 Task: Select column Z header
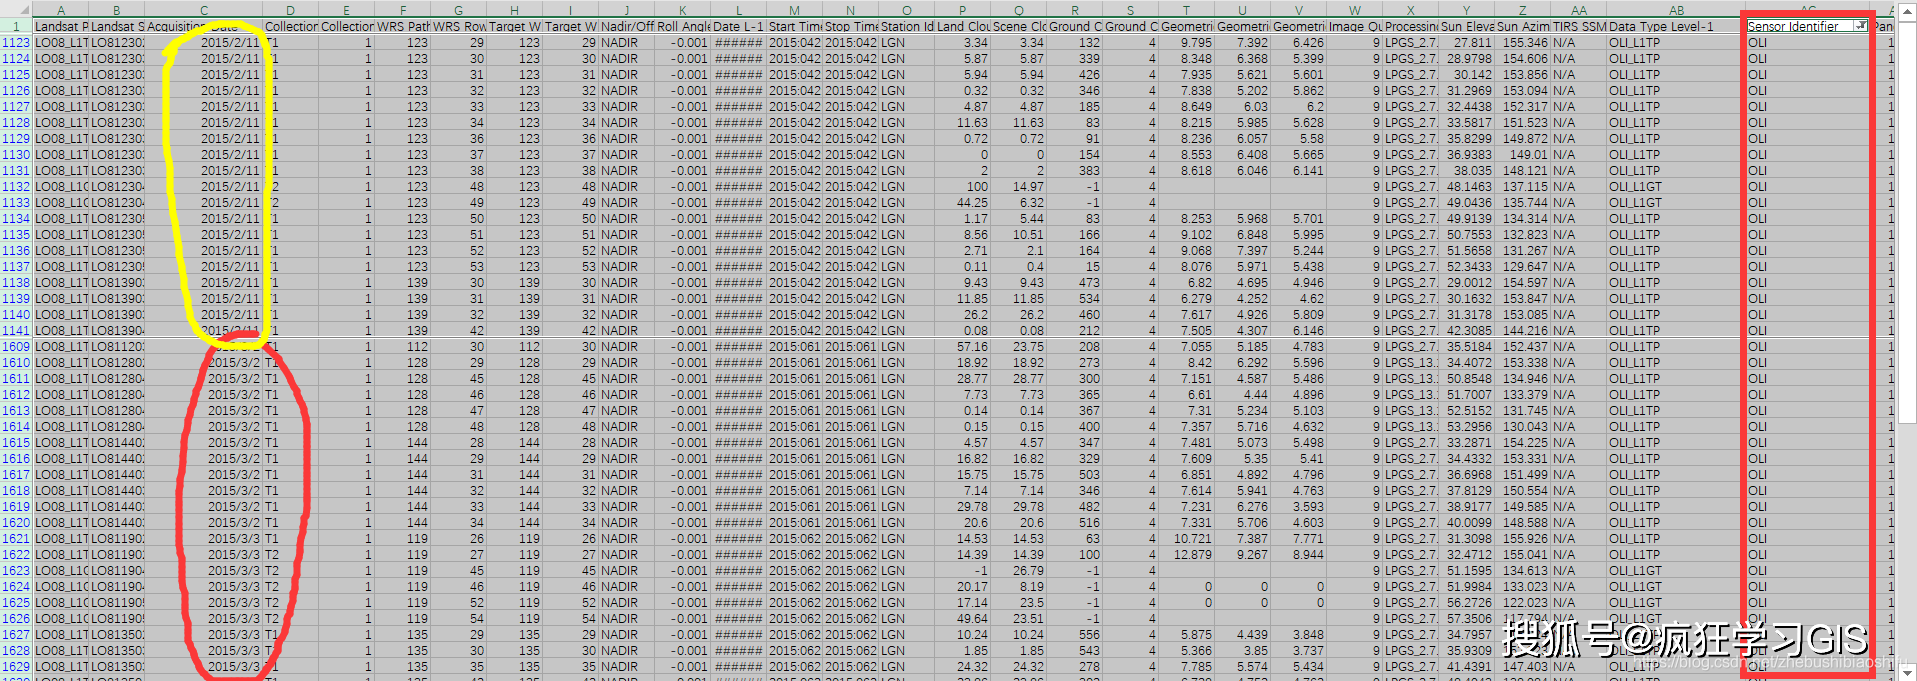point(1523,10)
